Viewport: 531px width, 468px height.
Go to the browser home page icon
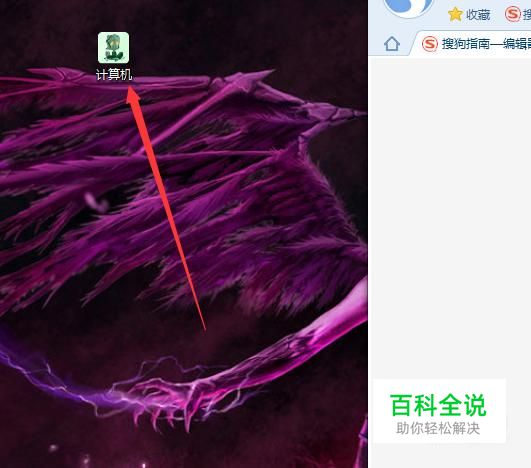392,44
